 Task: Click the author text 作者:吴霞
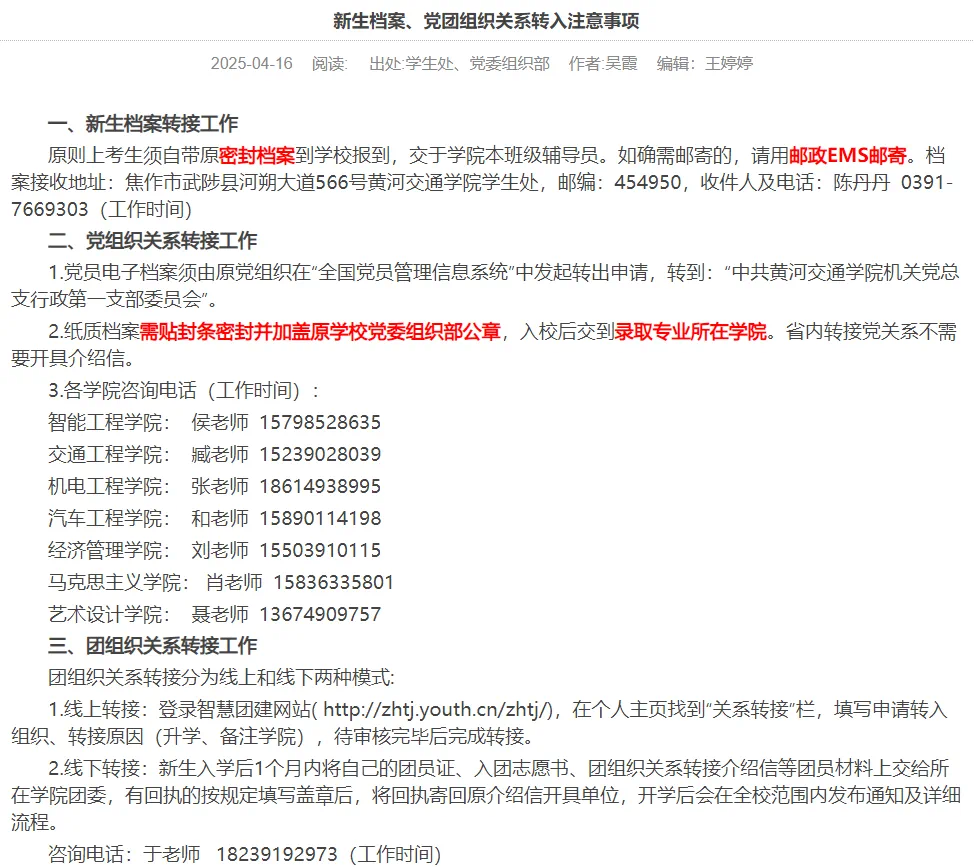(x=603, y=63)
